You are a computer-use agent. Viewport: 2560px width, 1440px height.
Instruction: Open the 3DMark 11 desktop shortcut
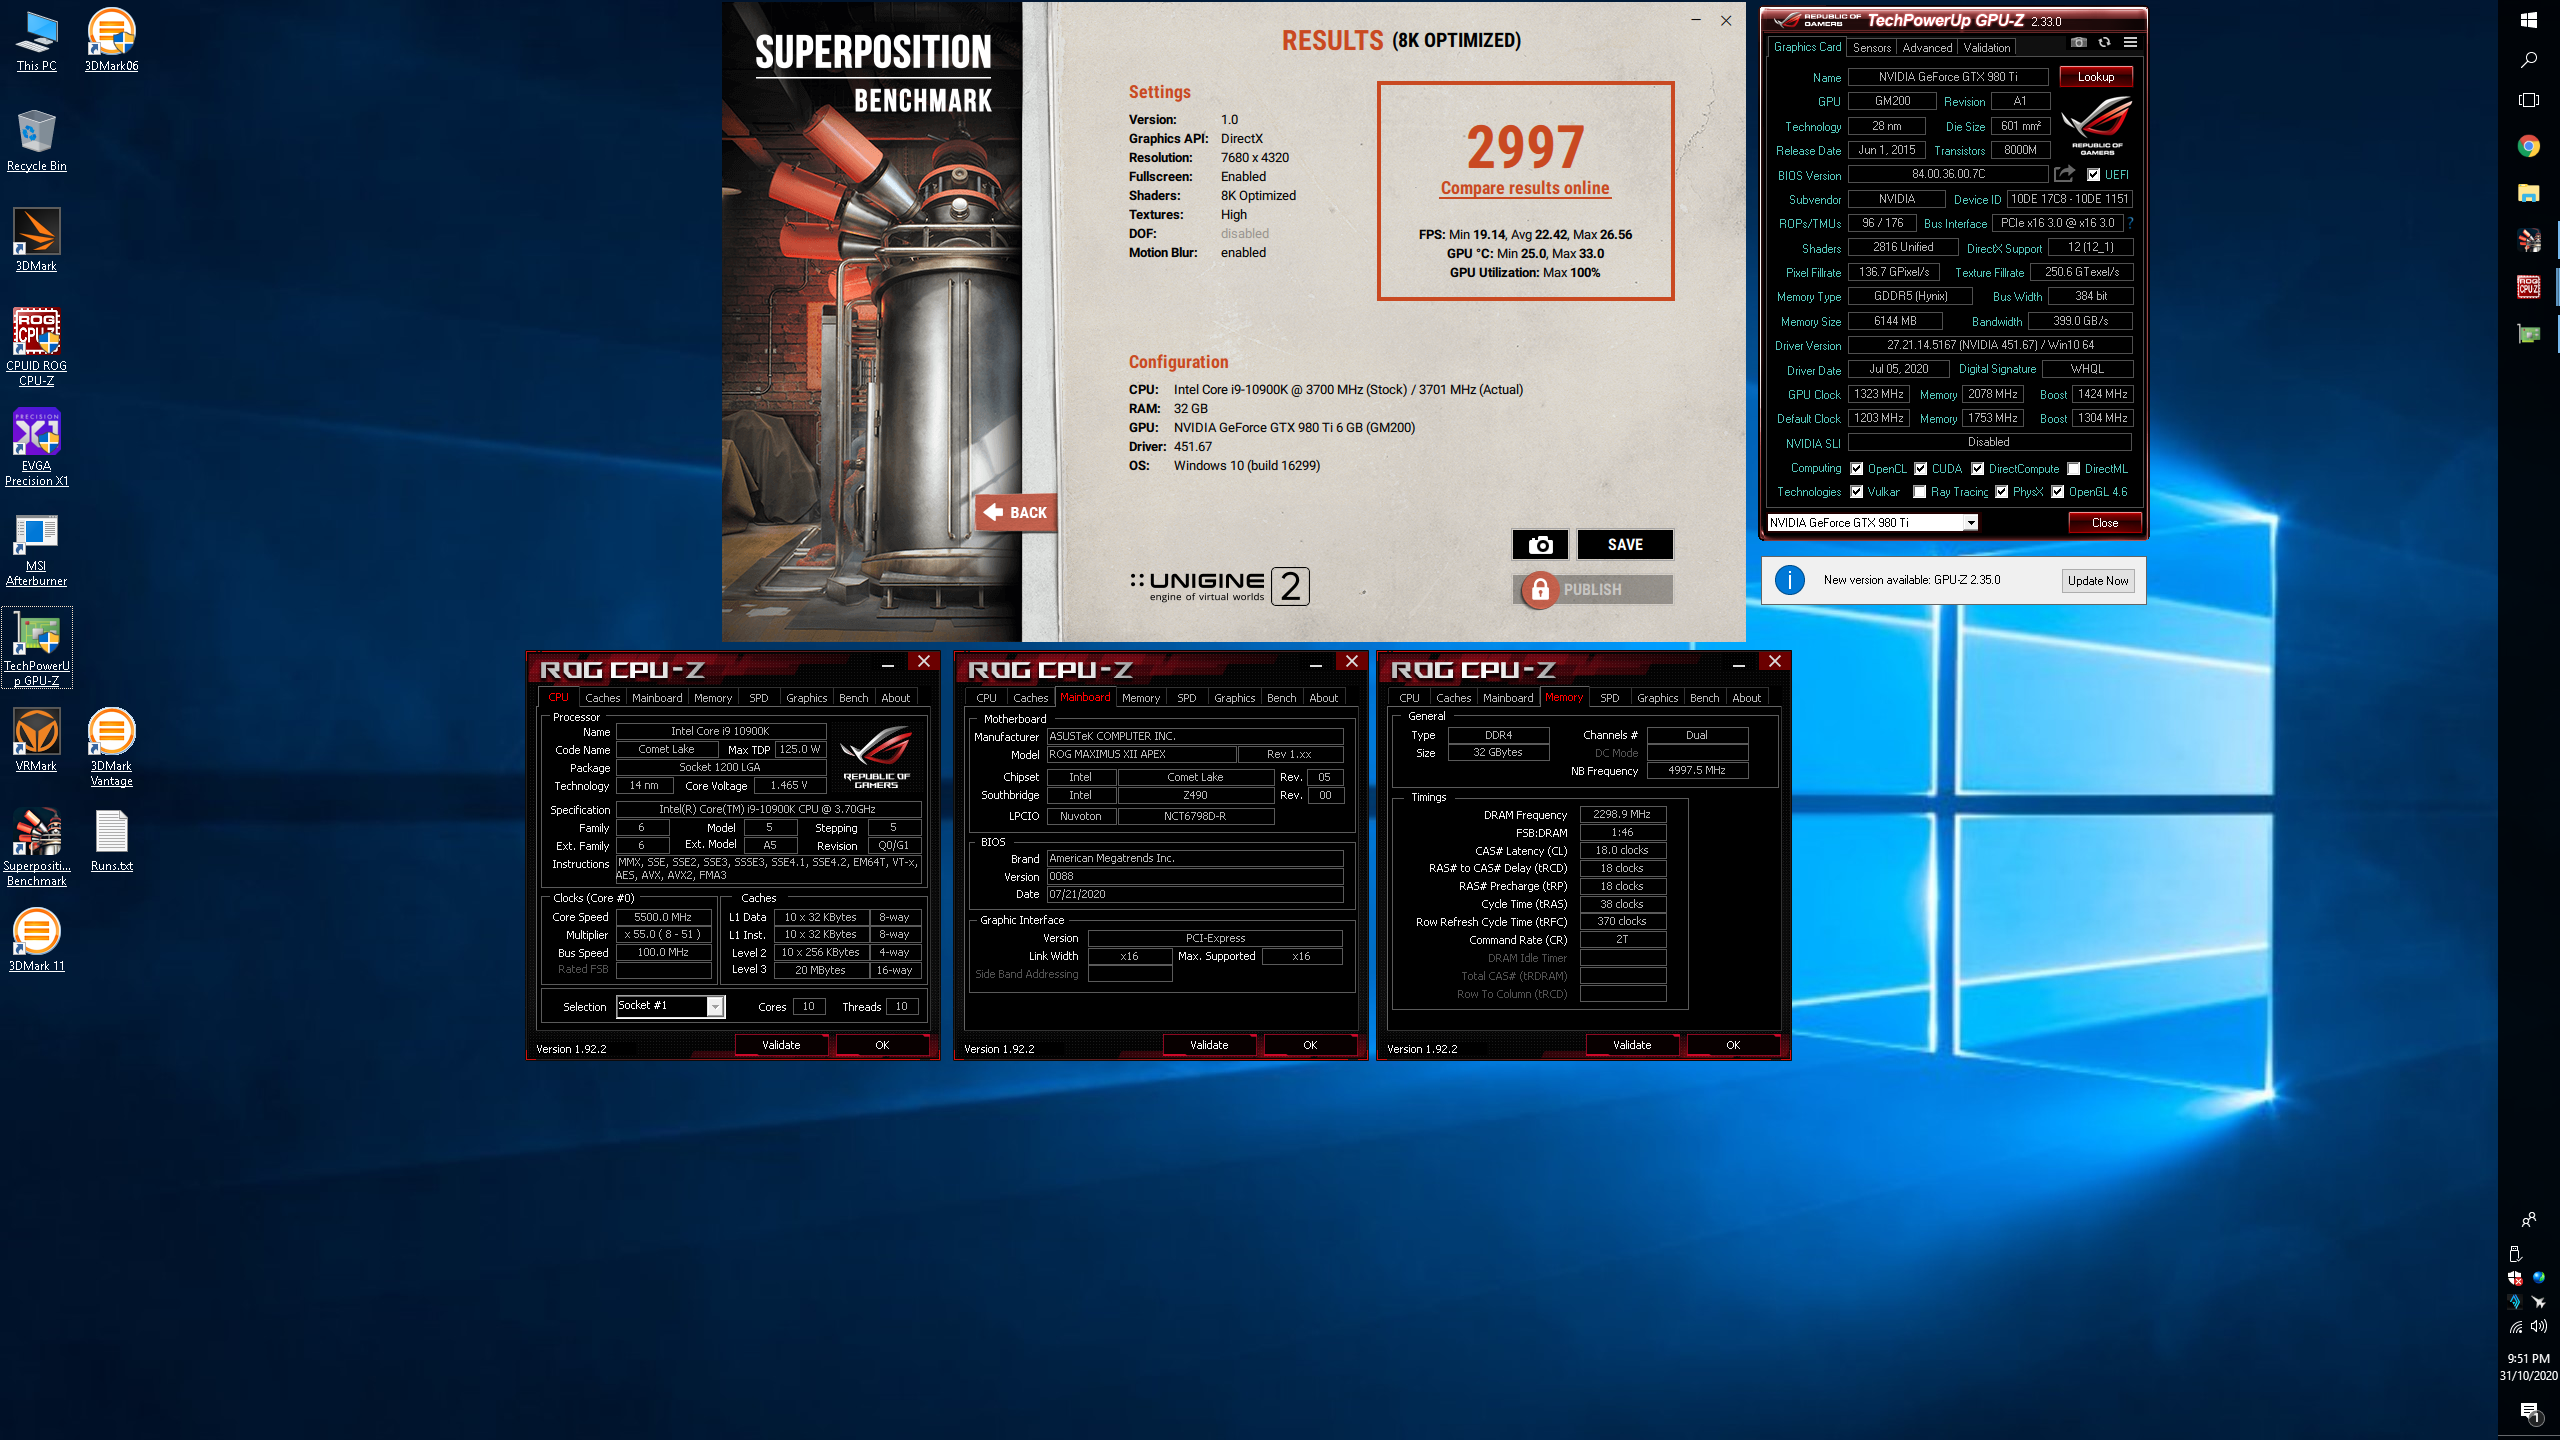click(x=37, y=941)
